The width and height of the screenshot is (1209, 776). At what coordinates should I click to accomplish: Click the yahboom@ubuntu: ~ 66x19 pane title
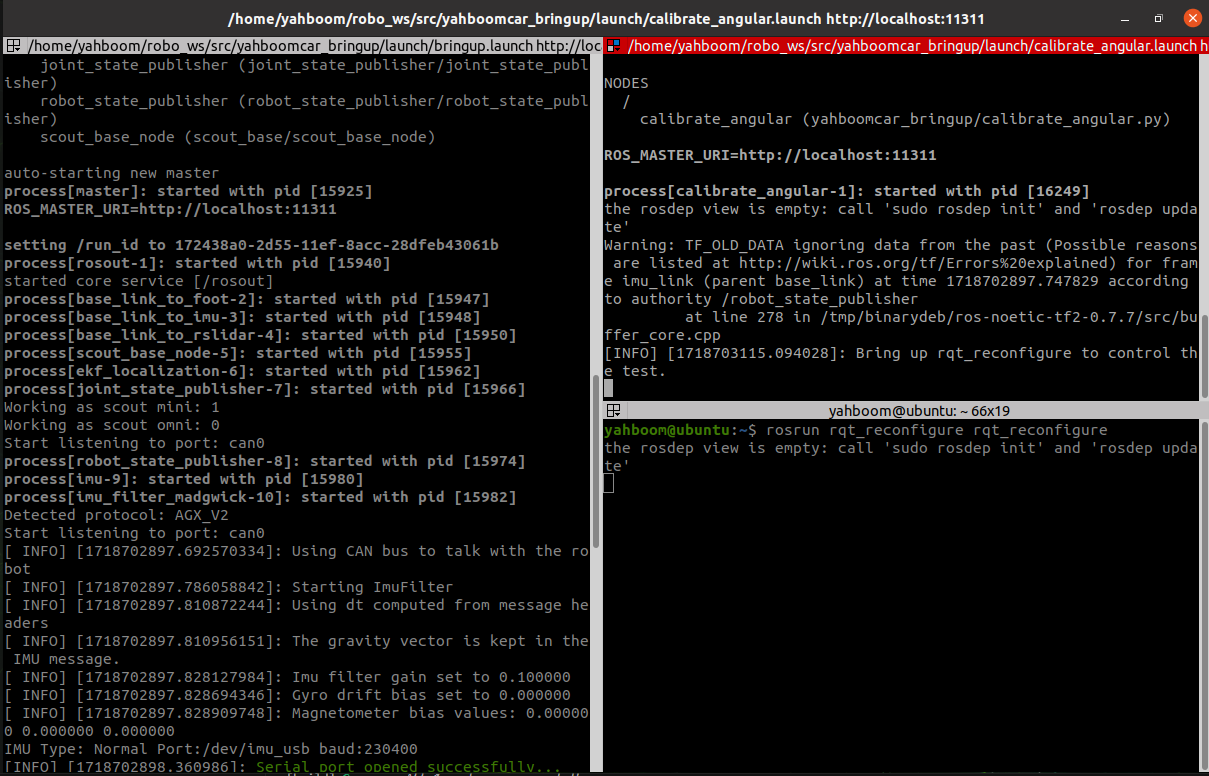tap(906, 411)
